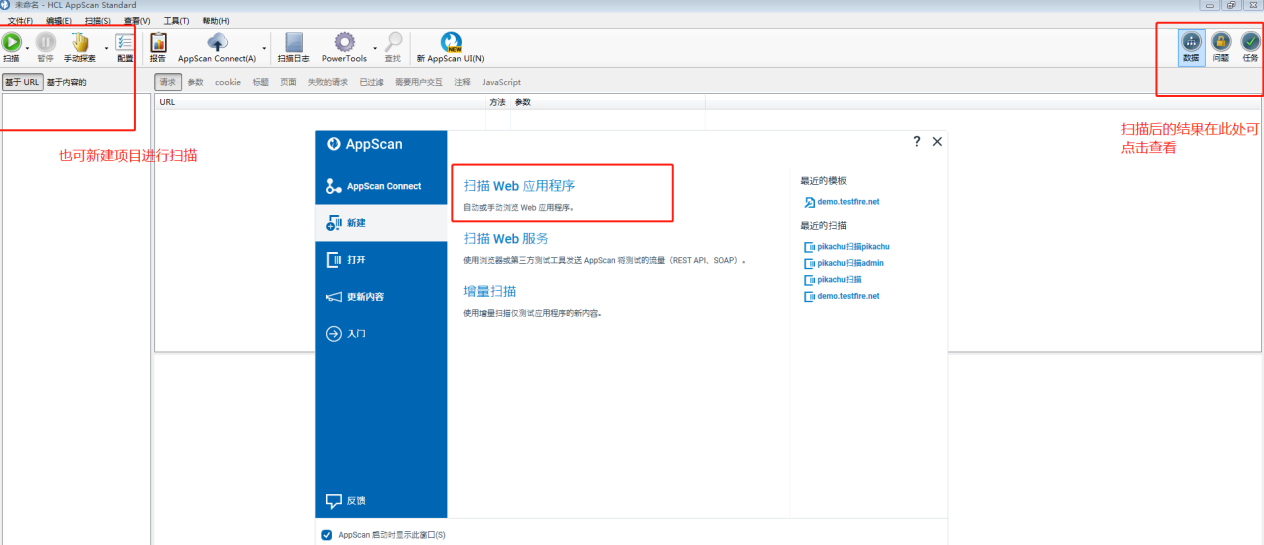Select the 基于内容的 tab
The width and height of the screenshot is (1264, 545).
(66, 82)
